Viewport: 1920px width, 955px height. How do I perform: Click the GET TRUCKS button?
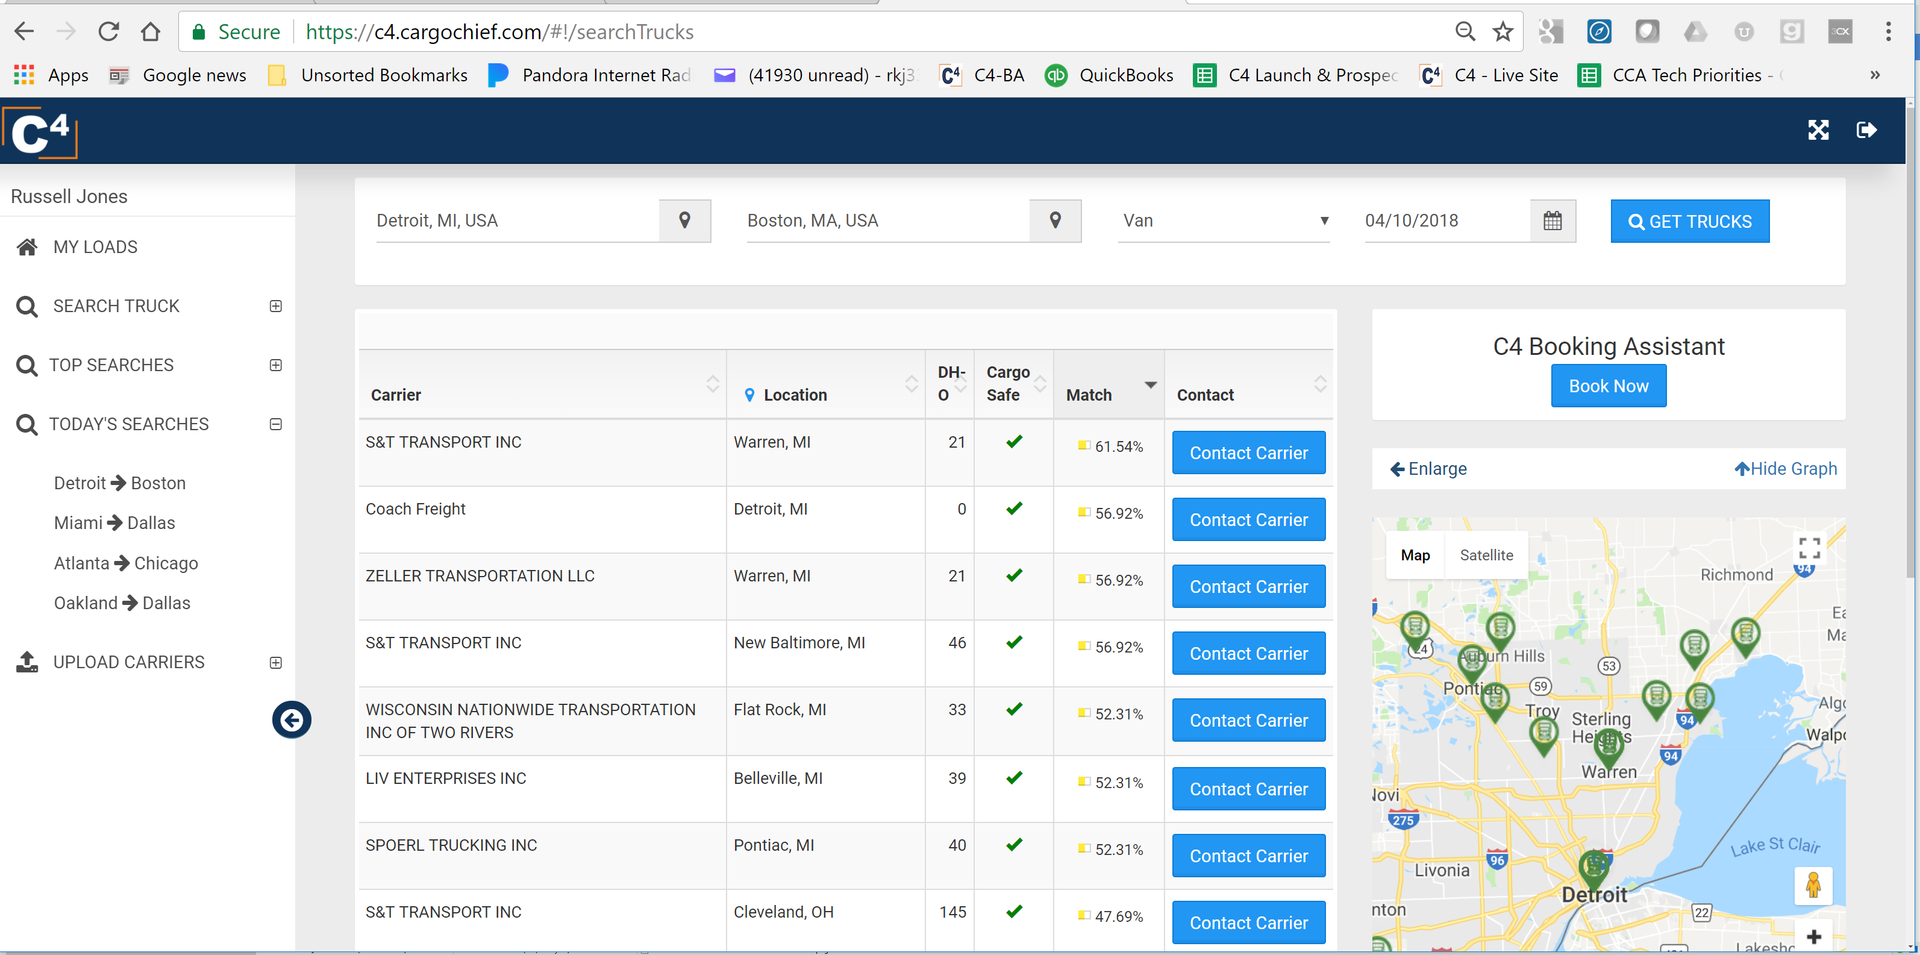[1689, 221]
